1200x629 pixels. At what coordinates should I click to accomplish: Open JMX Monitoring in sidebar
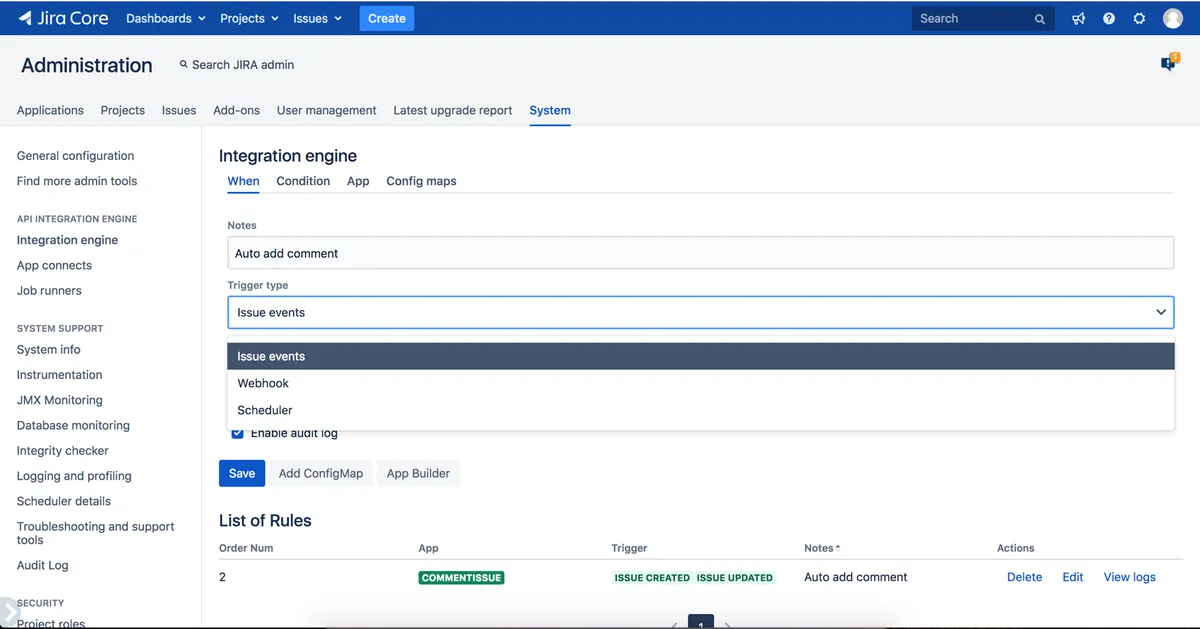59,400
